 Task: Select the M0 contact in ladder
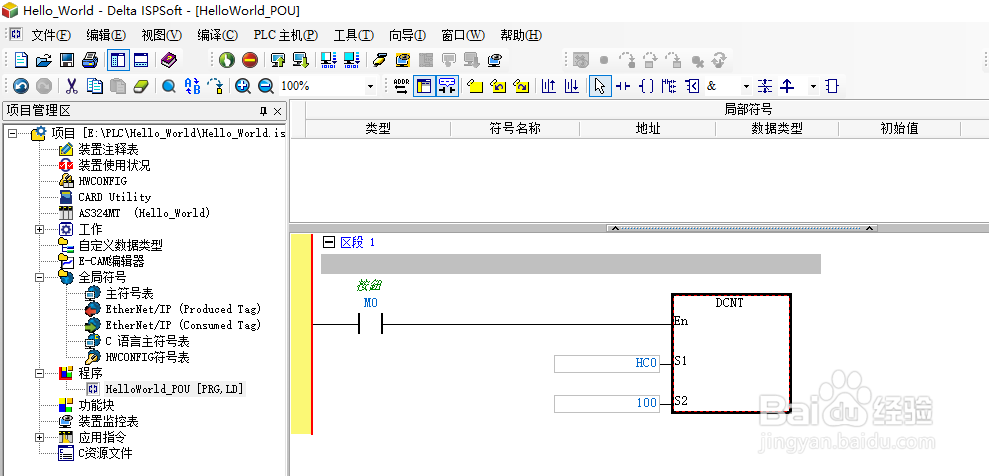[x=371, y=324]
